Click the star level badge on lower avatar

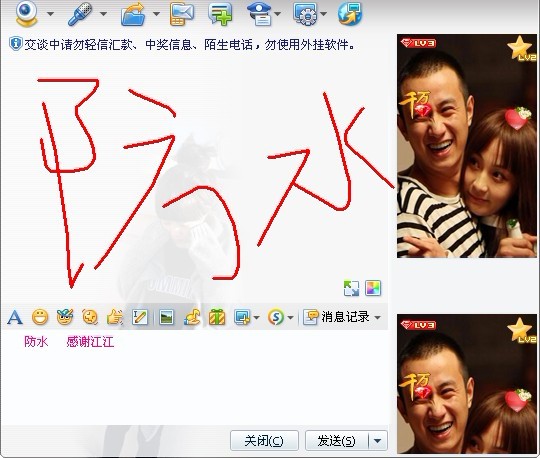coord(521,330)
